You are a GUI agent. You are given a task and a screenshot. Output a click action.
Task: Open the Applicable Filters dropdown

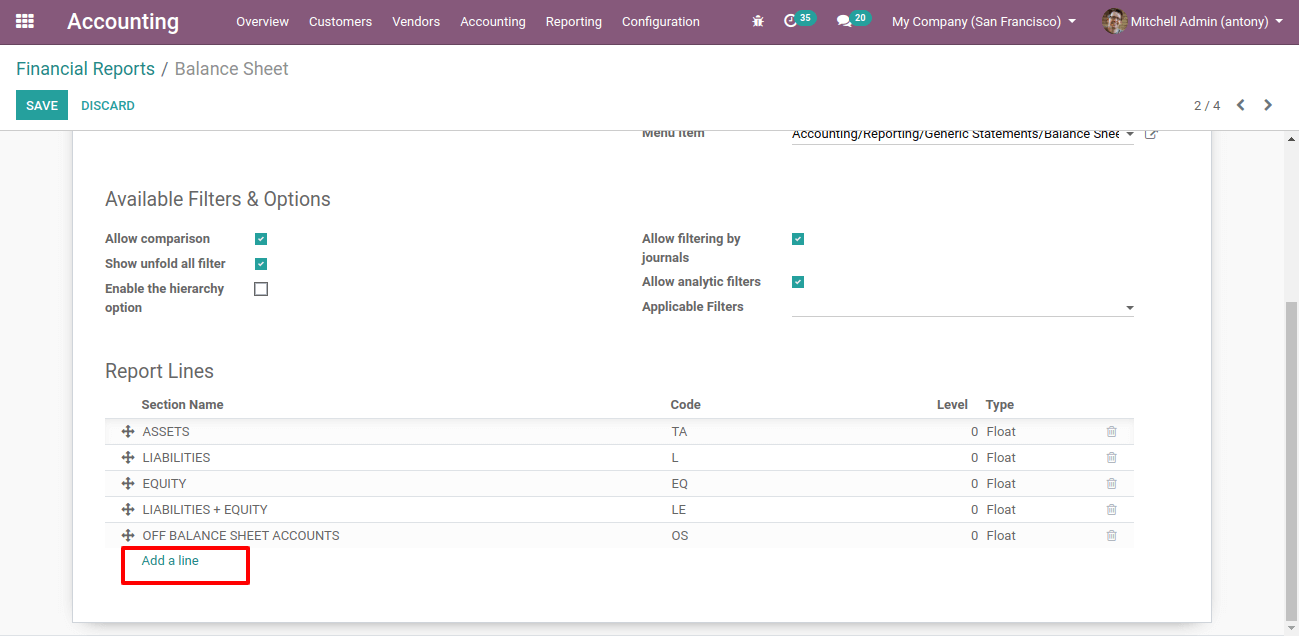[x=962, y=307]
